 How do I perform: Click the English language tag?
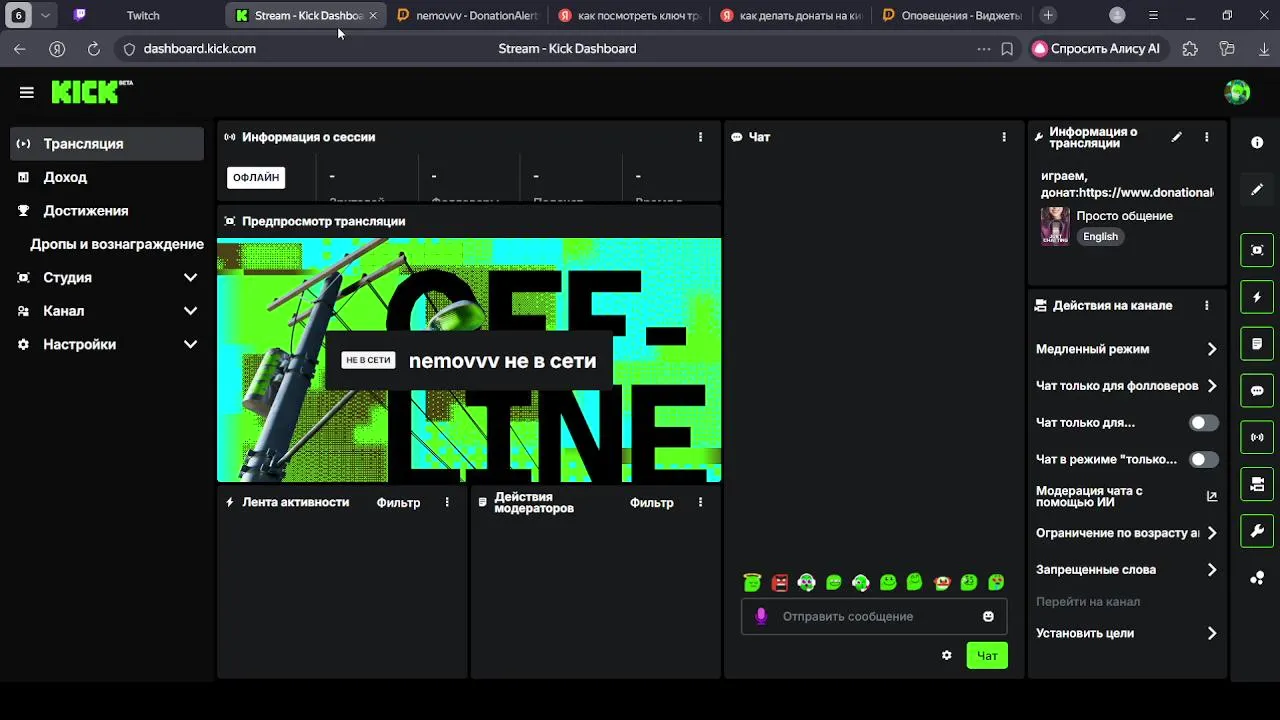click(x=1100, y=237)
